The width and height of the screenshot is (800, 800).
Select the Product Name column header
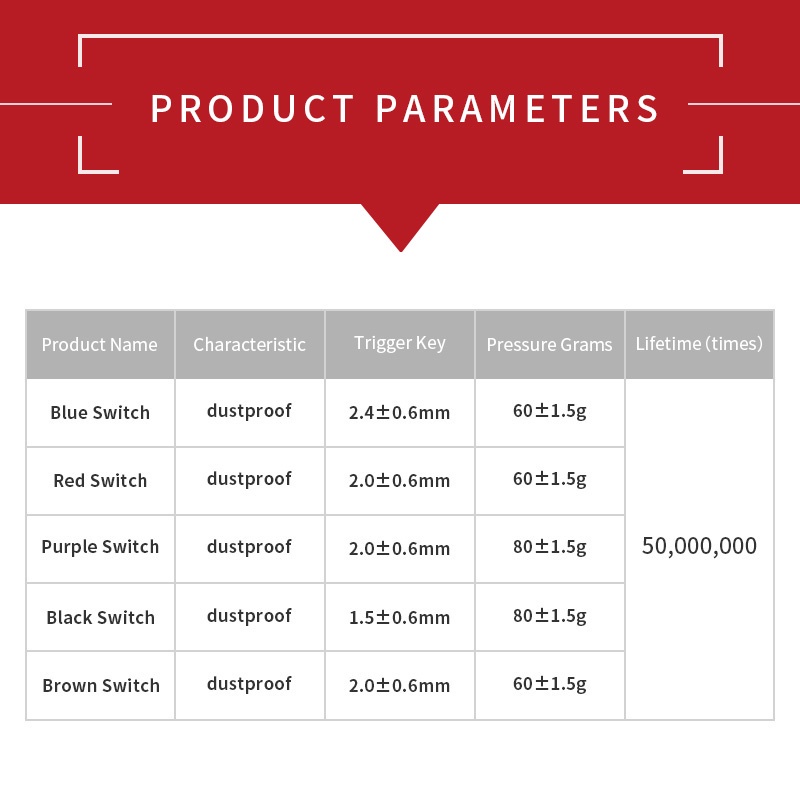(100, 345)
